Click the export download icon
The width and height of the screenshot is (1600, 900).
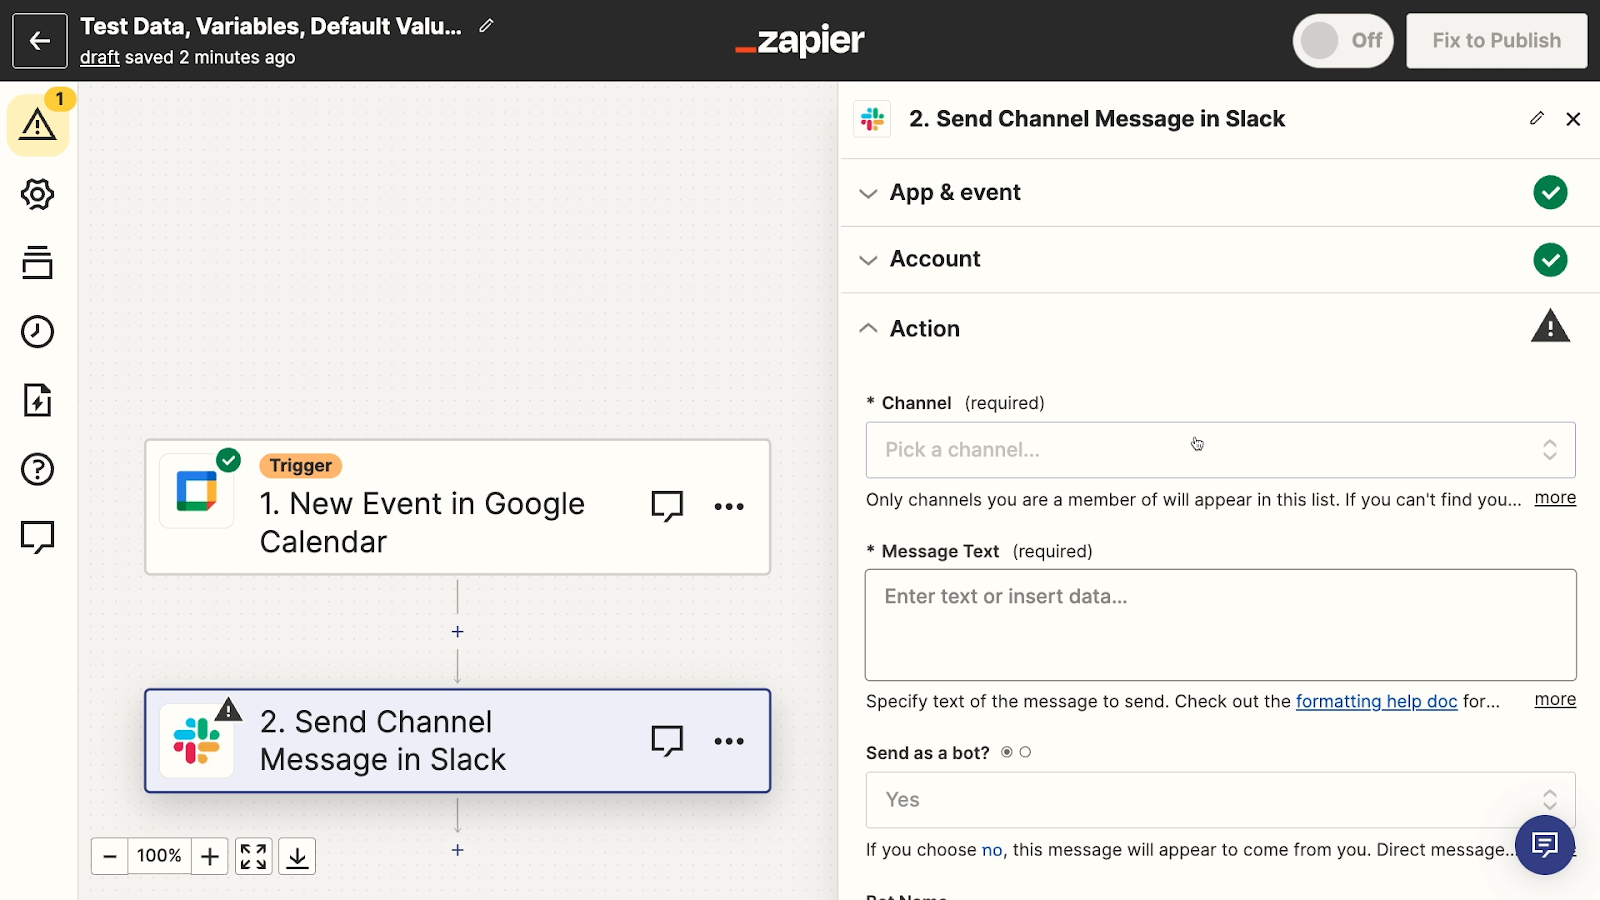(297, 856)
